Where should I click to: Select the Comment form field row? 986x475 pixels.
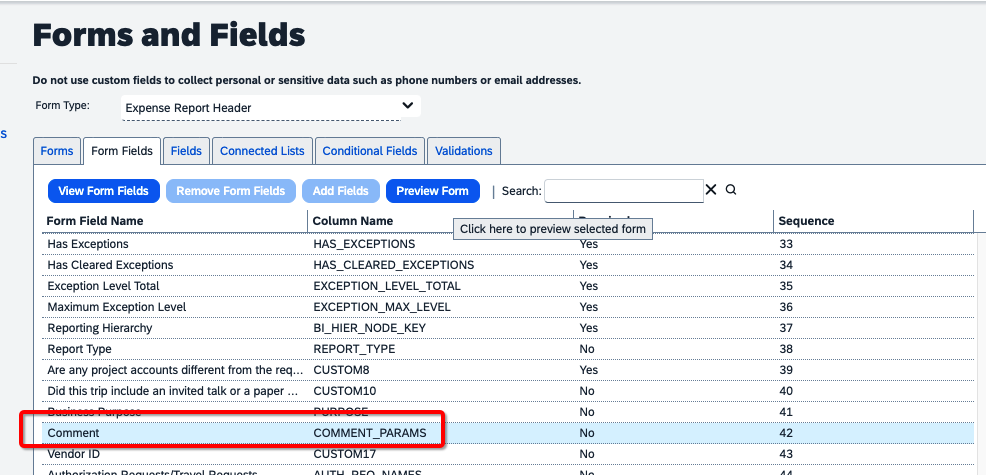(x=508, y=433)
